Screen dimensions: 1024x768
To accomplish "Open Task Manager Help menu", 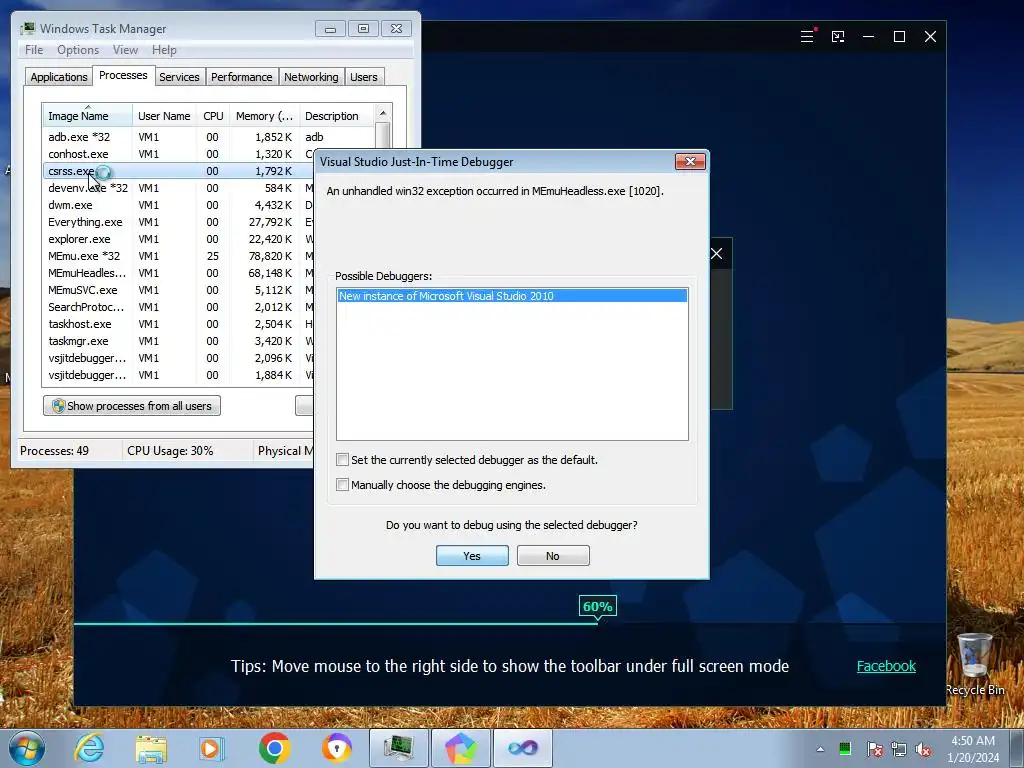I will click(x=164, y=50).
